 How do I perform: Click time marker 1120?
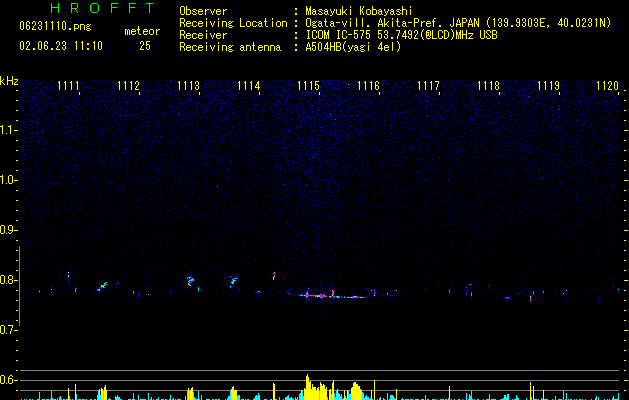(x=607, y=86)
